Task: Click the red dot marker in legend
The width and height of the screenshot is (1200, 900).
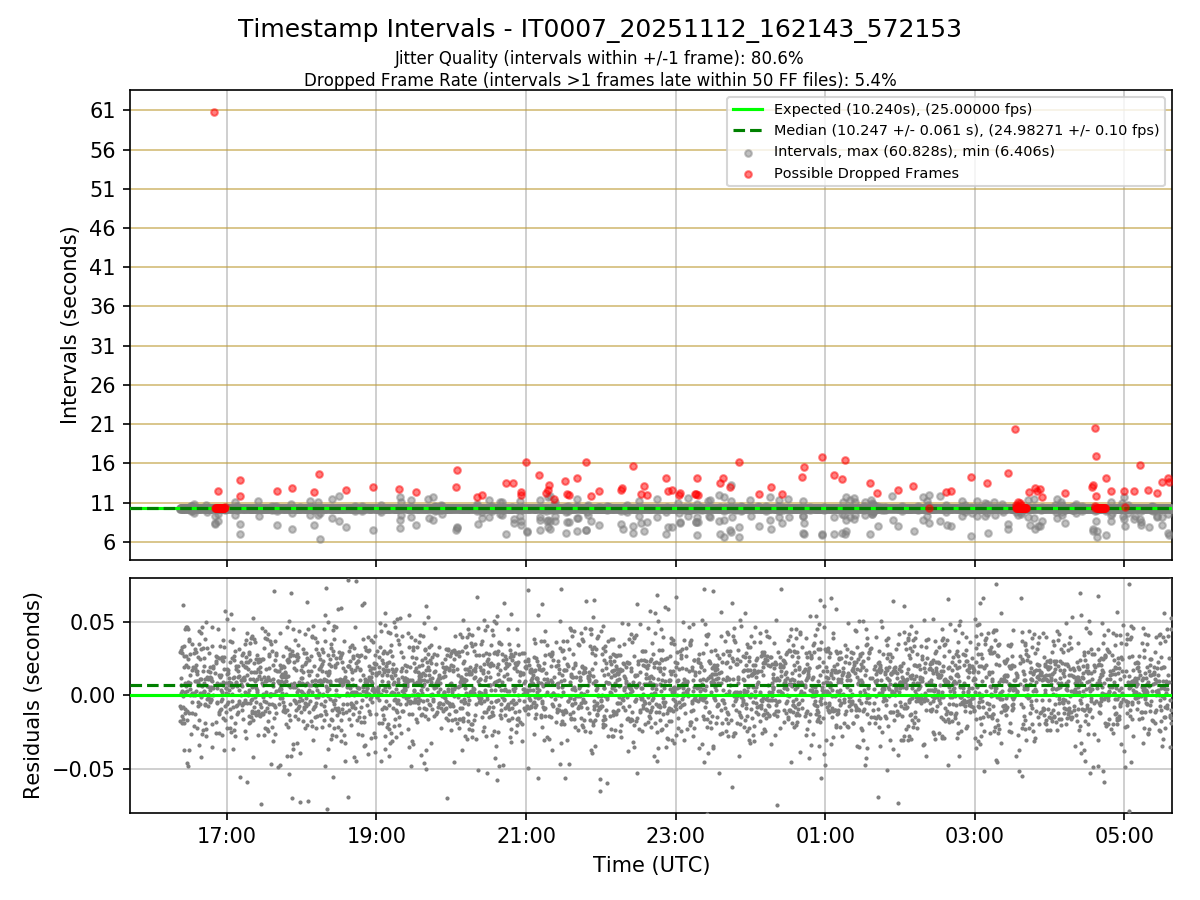Action: click(749, 173)
